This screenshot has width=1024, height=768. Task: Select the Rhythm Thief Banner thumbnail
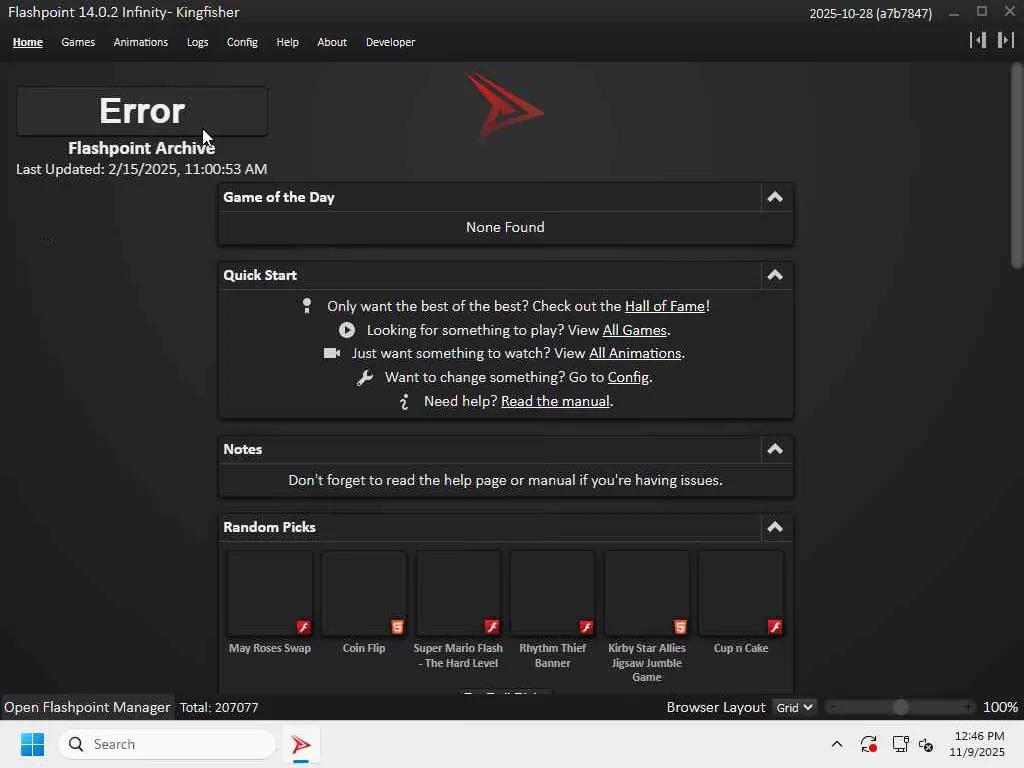click(552, 593)
